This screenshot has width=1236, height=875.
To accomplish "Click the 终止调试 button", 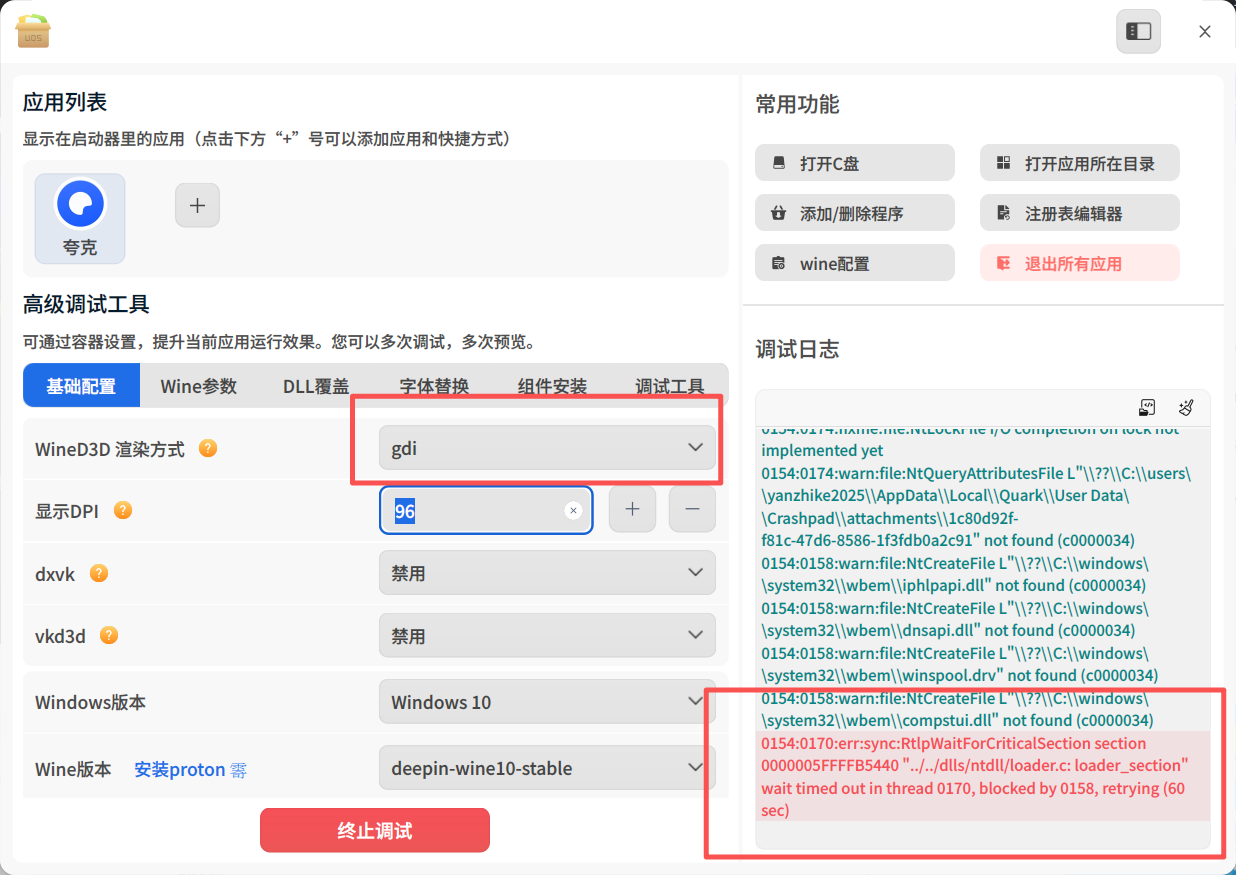I will 375,830.
